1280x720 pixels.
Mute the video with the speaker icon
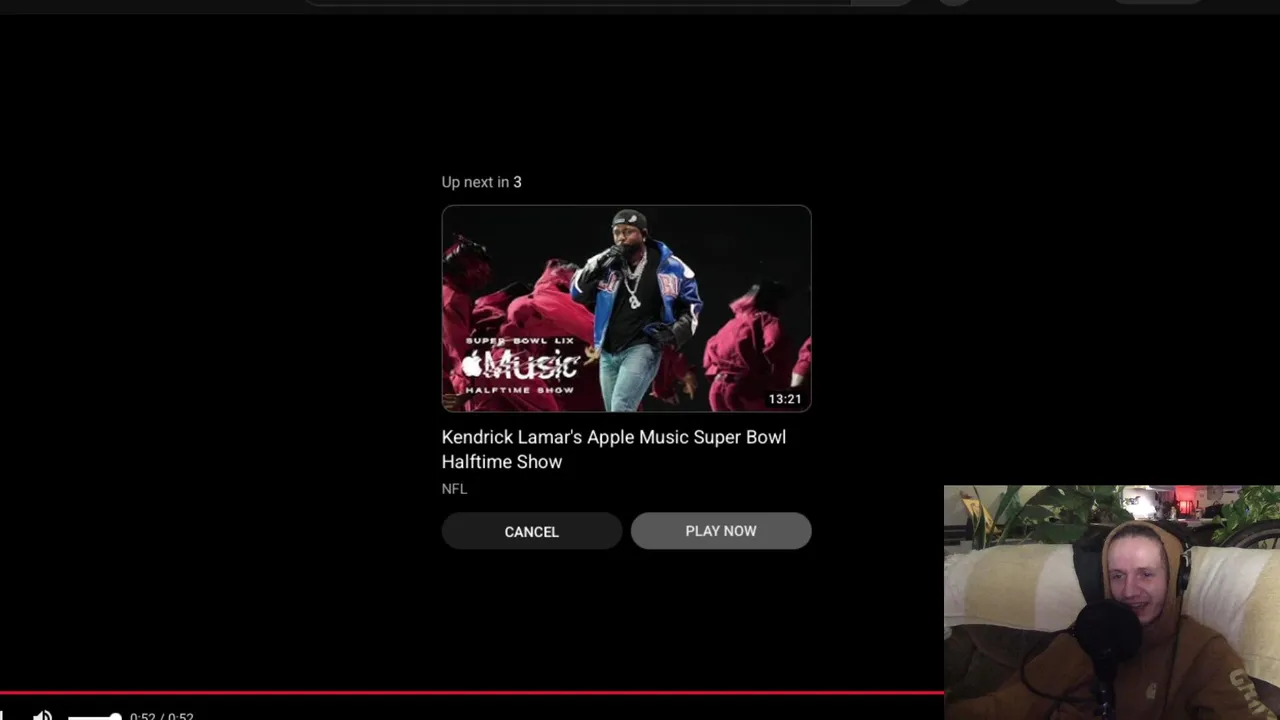pyautogui.click(x=42, y=714)
